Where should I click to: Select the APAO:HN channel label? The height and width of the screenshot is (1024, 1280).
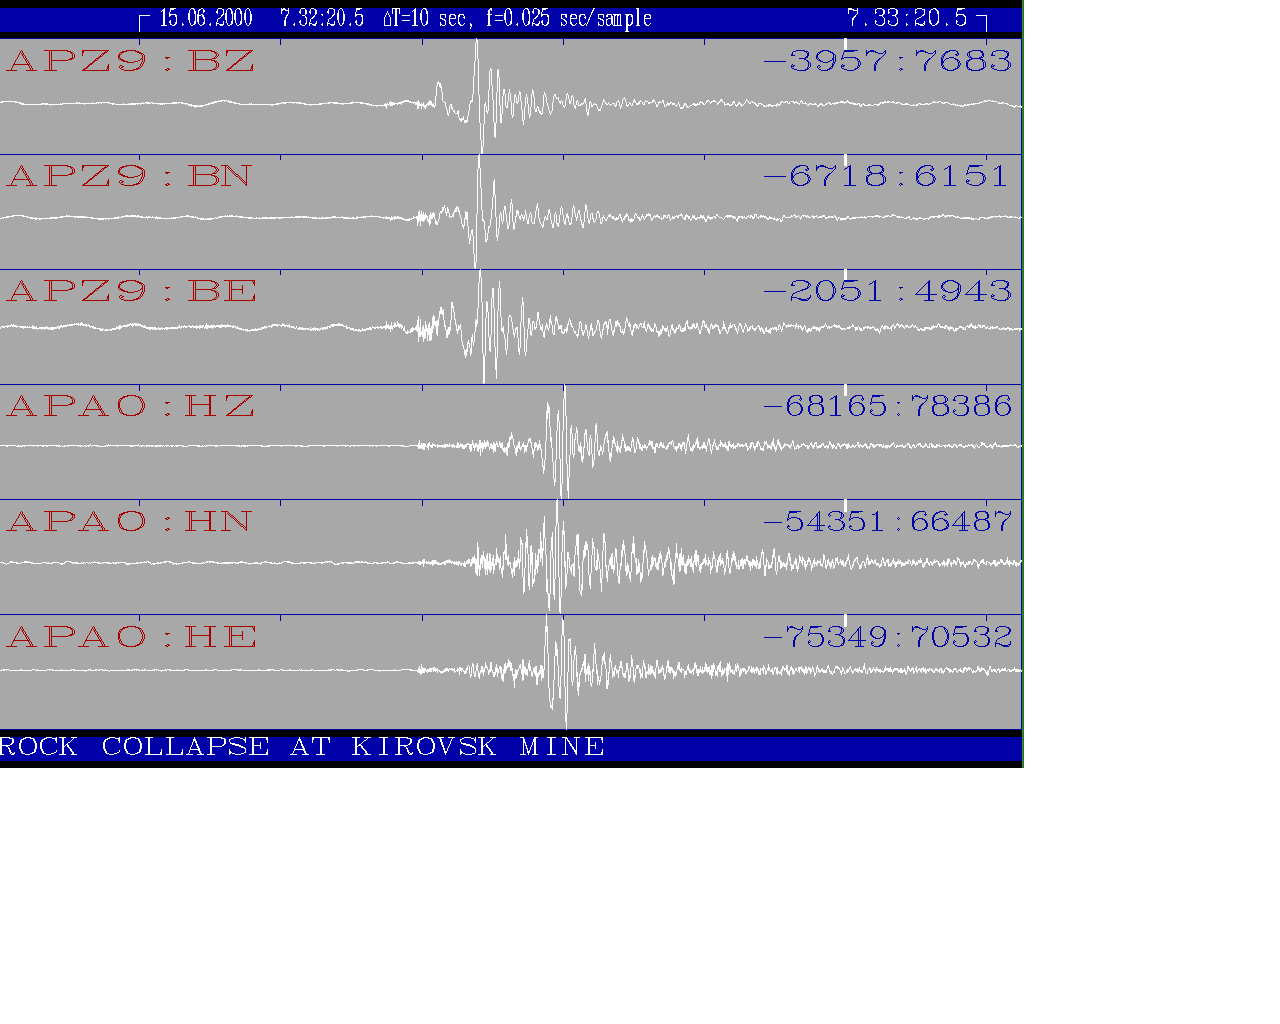click(x=129, y=521)
